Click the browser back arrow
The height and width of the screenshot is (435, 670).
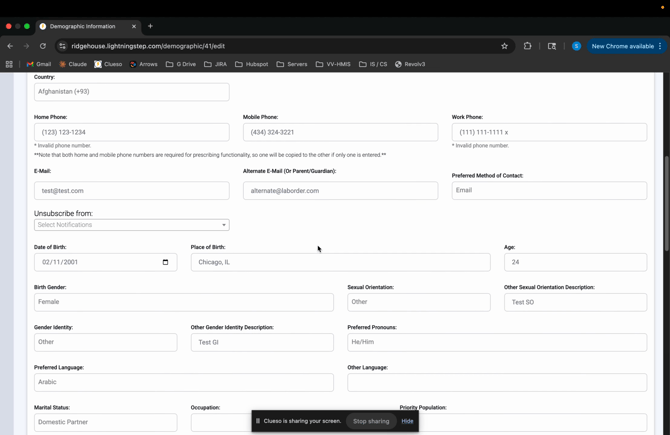point(10,46)
